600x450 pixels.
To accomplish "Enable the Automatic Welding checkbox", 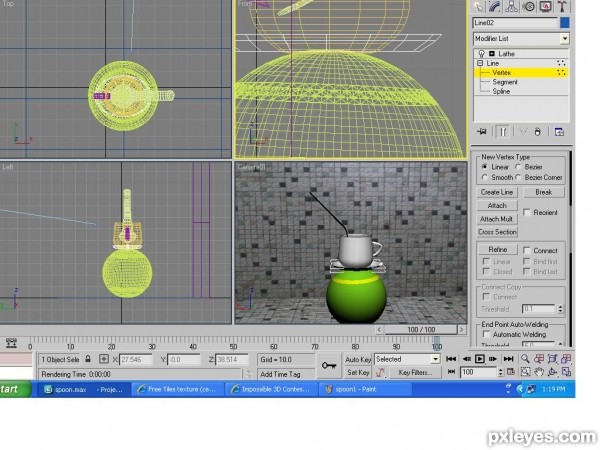I will (486, 334).
